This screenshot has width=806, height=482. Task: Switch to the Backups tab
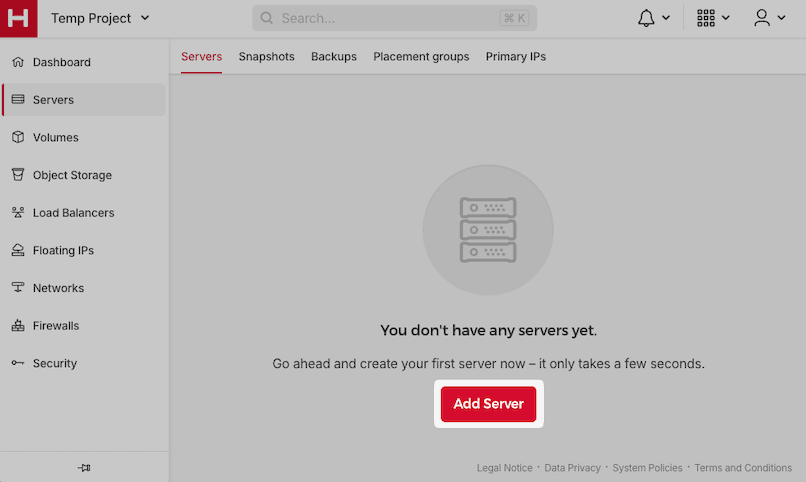(x=334, y=57)
